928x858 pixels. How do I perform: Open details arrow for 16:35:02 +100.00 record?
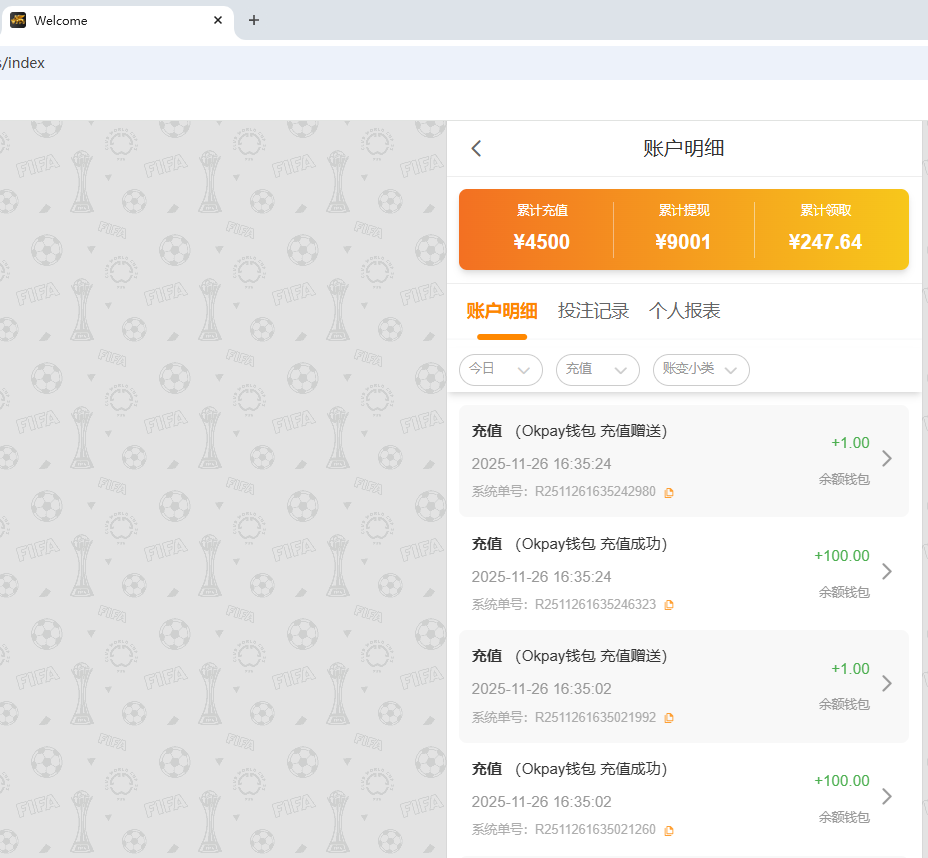click(x=886, y=797)
